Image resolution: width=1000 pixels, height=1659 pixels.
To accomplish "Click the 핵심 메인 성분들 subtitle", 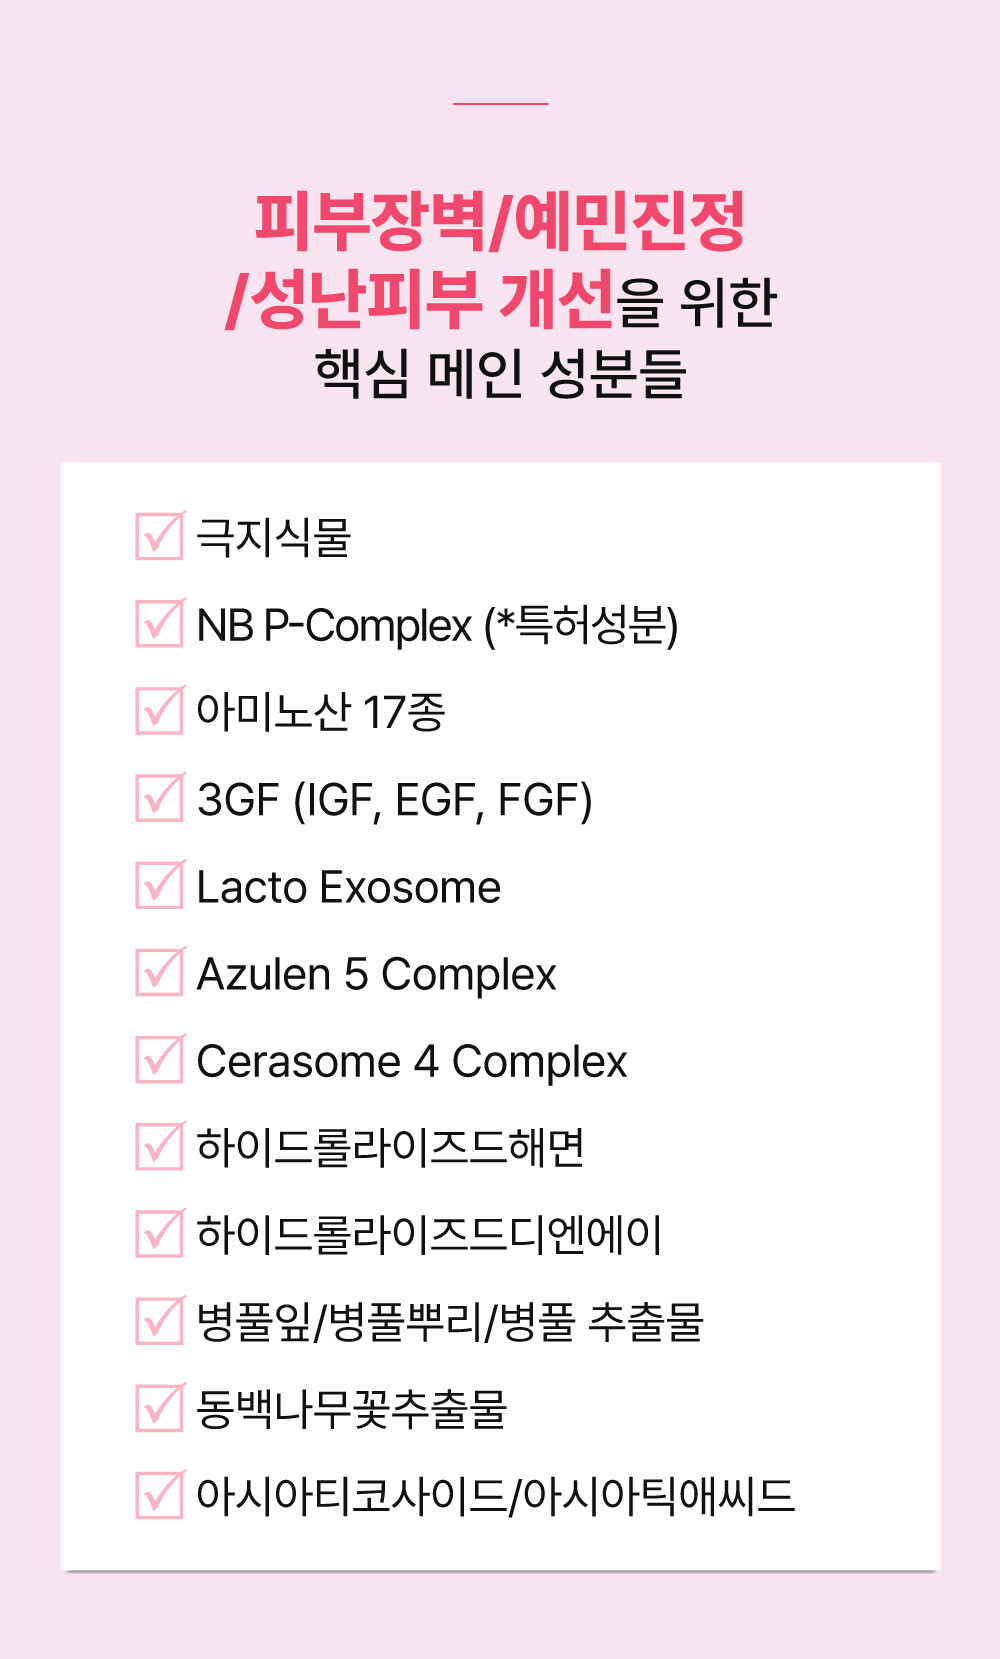I will 500,373.
